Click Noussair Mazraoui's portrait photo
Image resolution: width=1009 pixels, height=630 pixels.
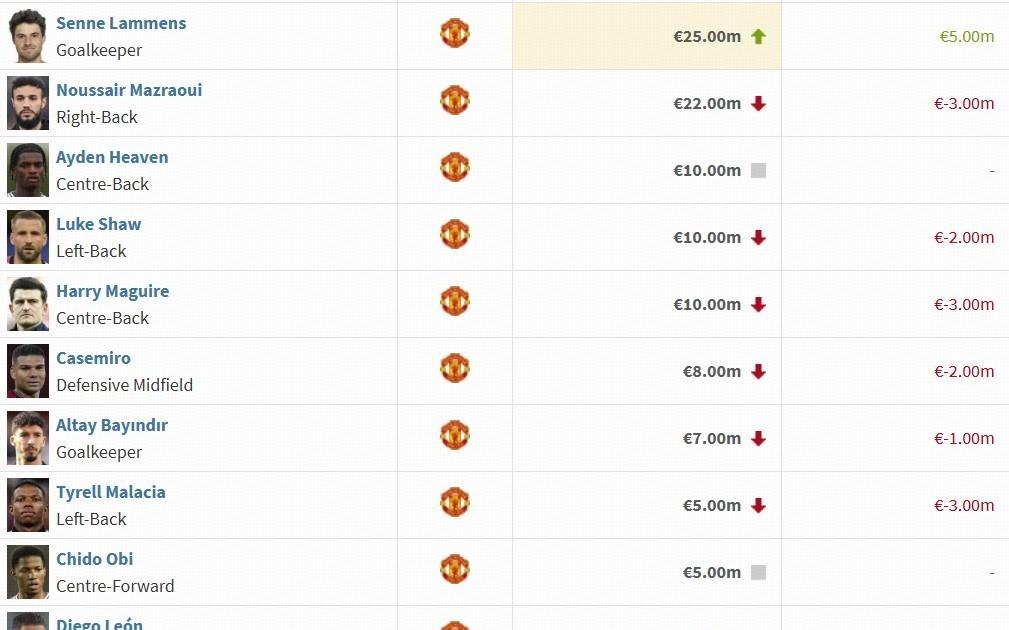pos(28,103)
